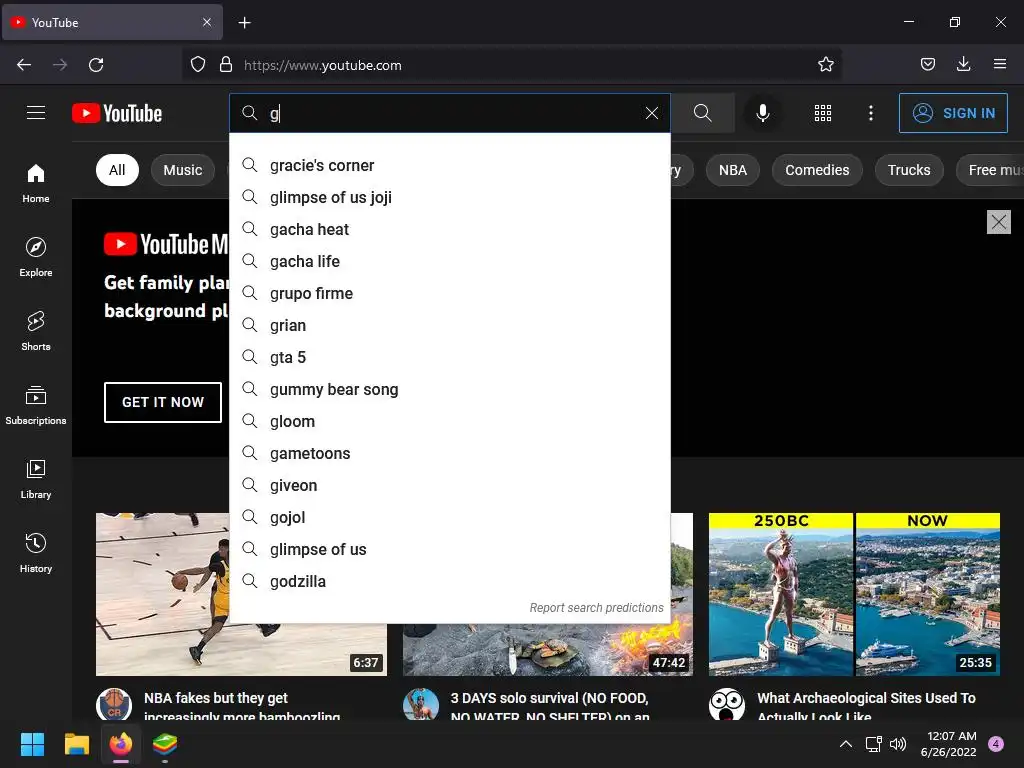Choose suggestion "gummy bear song"
1024x768 pixels.
pos(450,389)
